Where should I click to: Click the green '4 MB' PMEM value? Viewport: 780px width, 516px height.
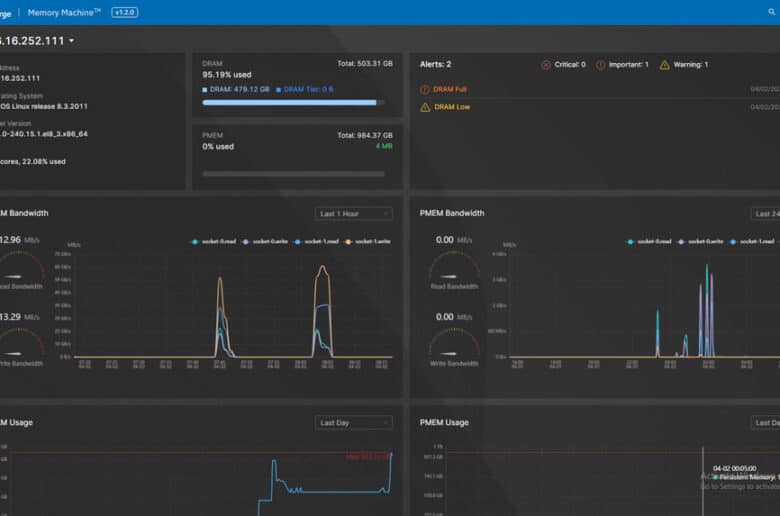pos(384,146)
